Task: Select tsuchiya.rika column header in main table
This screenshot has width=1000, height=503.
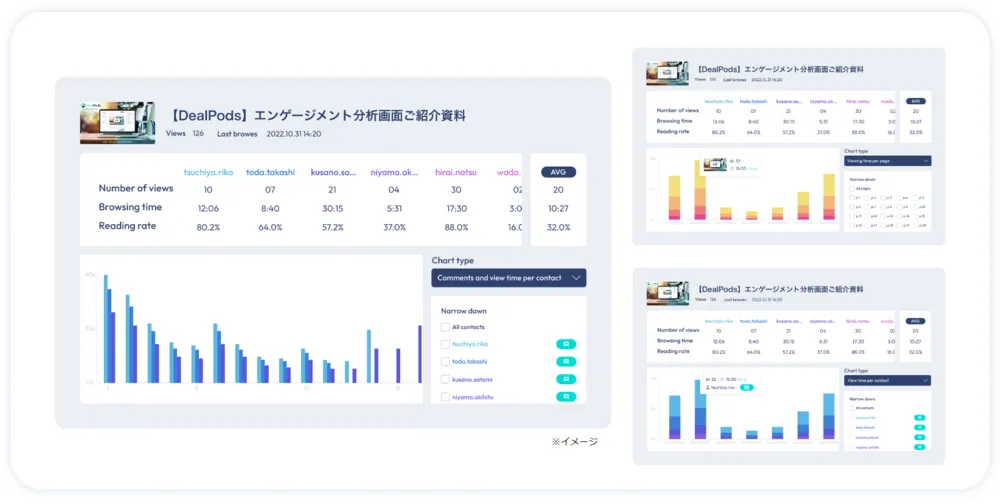Action: pos(209,172)
